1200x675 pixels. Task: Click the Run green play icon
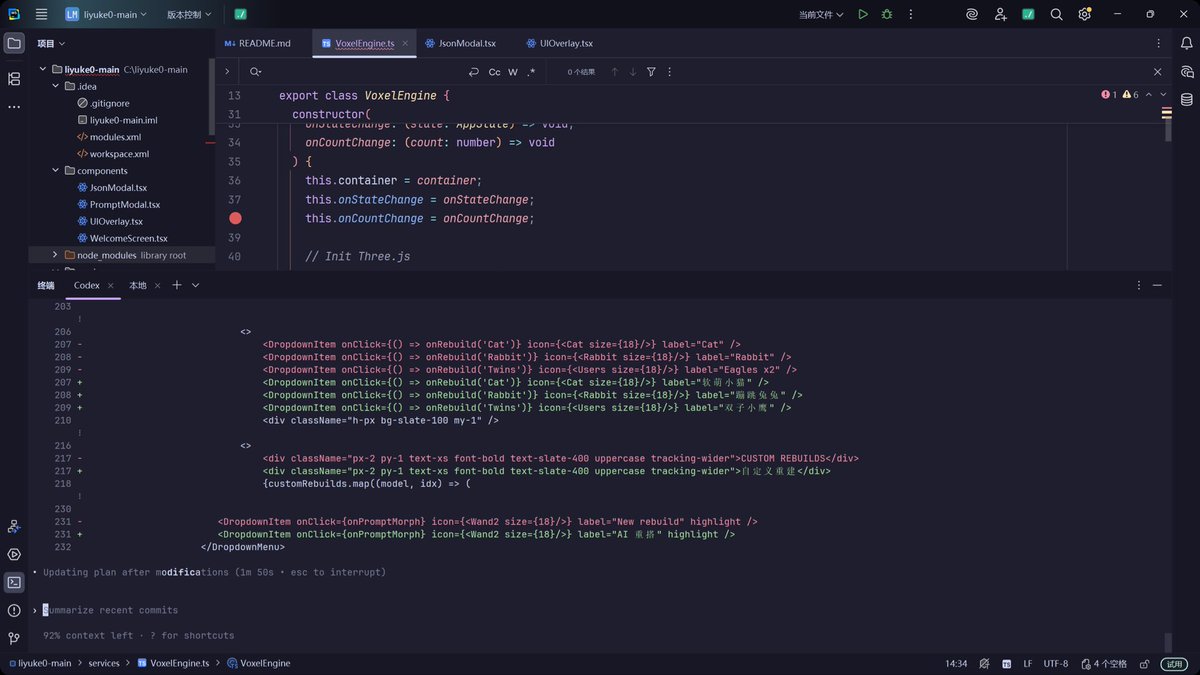coord(863,14)
